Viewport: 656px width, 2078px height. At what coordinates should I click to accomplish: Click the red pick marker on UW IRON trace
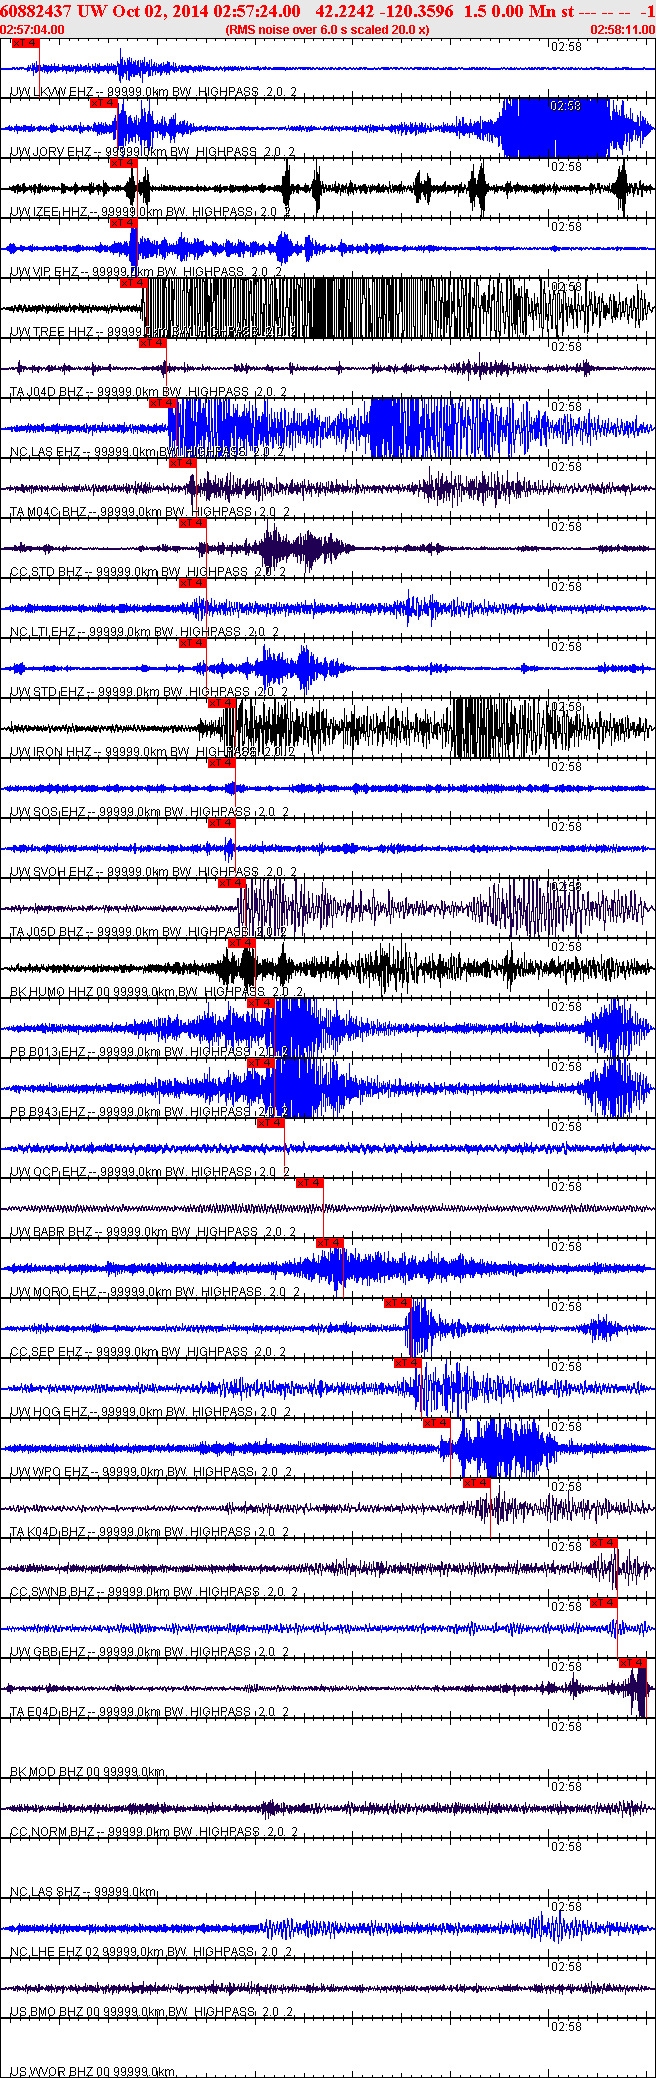[221, 703]
